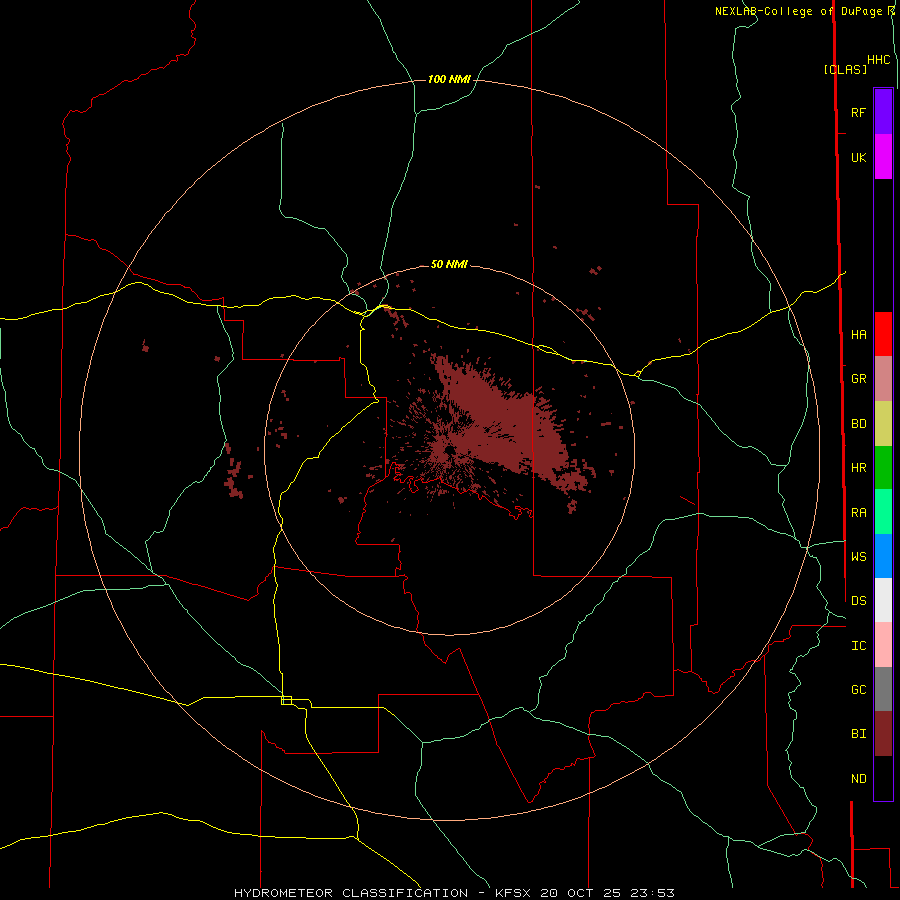Click the WS legend label
Viewport: 900px width, 900px height.
coord(858,556)
